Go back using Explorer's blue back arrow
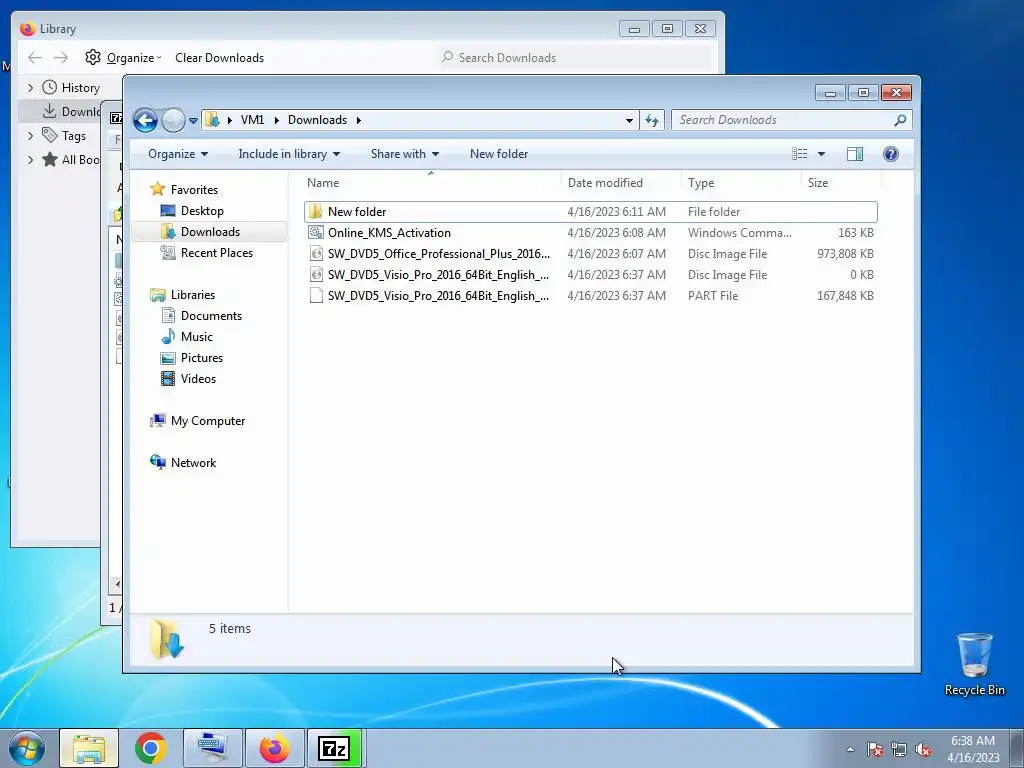1024x768 pixels. point(145,120)
